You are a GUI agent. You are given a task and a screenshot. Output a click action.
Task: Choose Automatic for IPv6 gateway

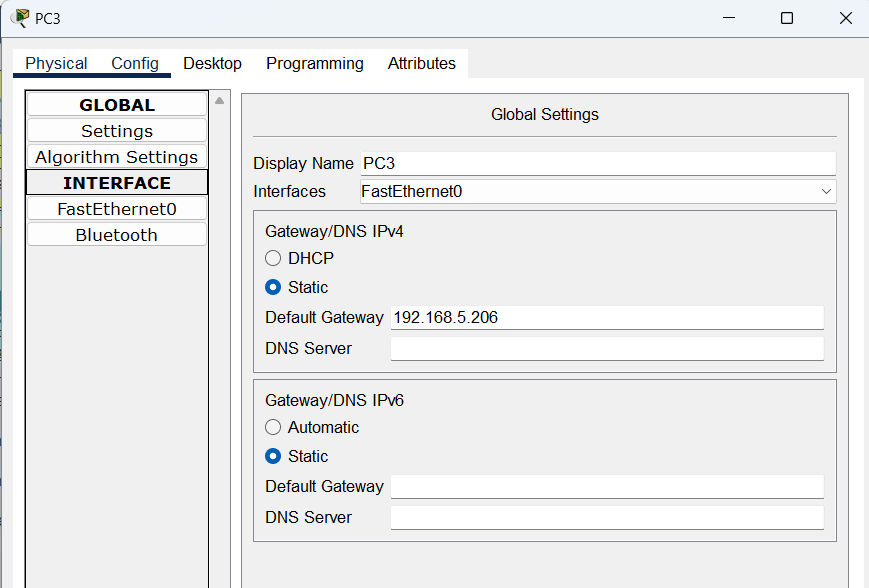click(273, 427)
